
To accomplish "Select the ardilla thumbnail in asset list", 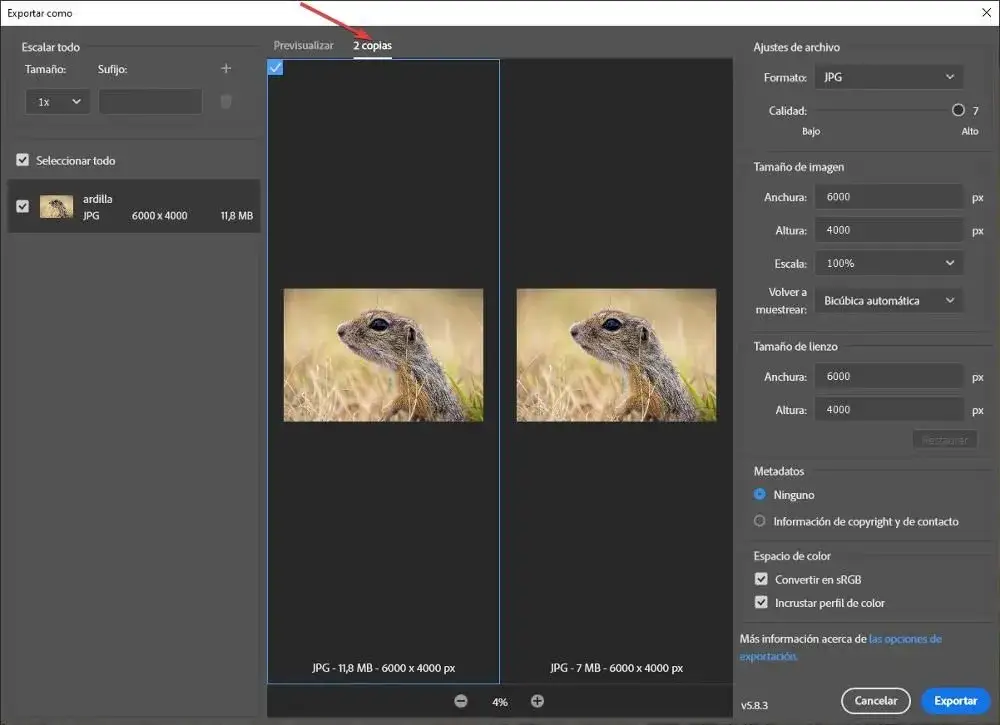I will (56, 207).
